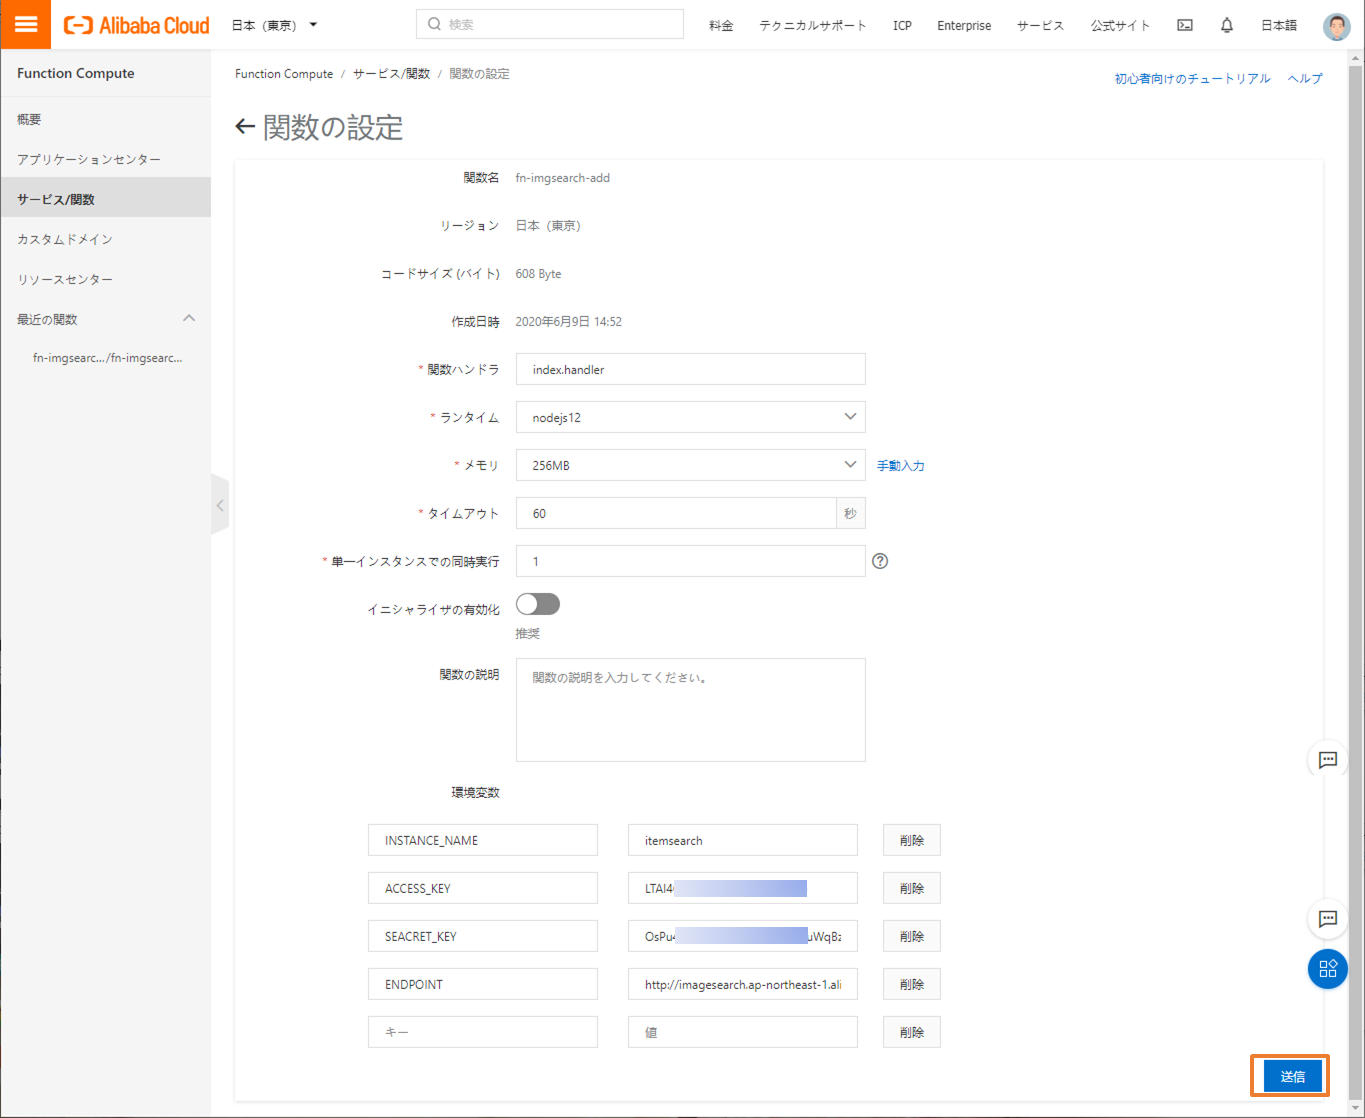Click the 関数ハンドラ input field
The image size is (1365, 1118).
[x=691, y=369]
